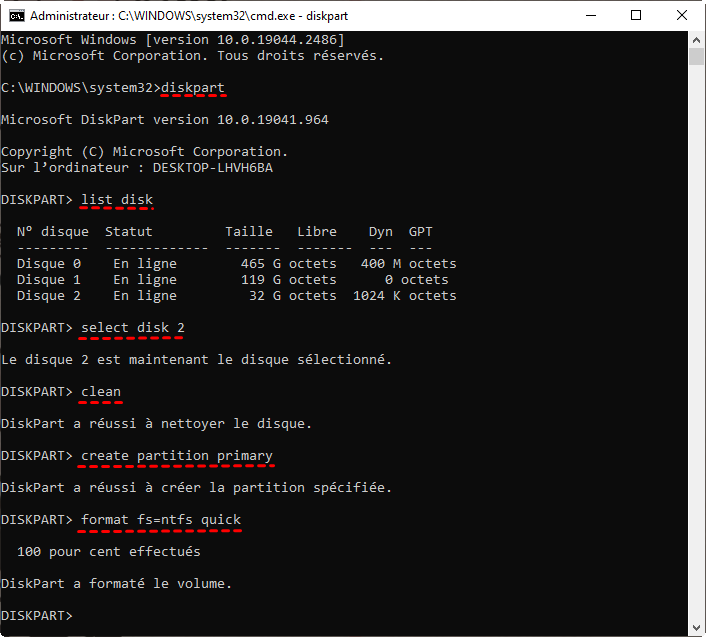Maximize the diskpart command window
This screenshot has height=637, width=706.
click(x=636, y=16)
